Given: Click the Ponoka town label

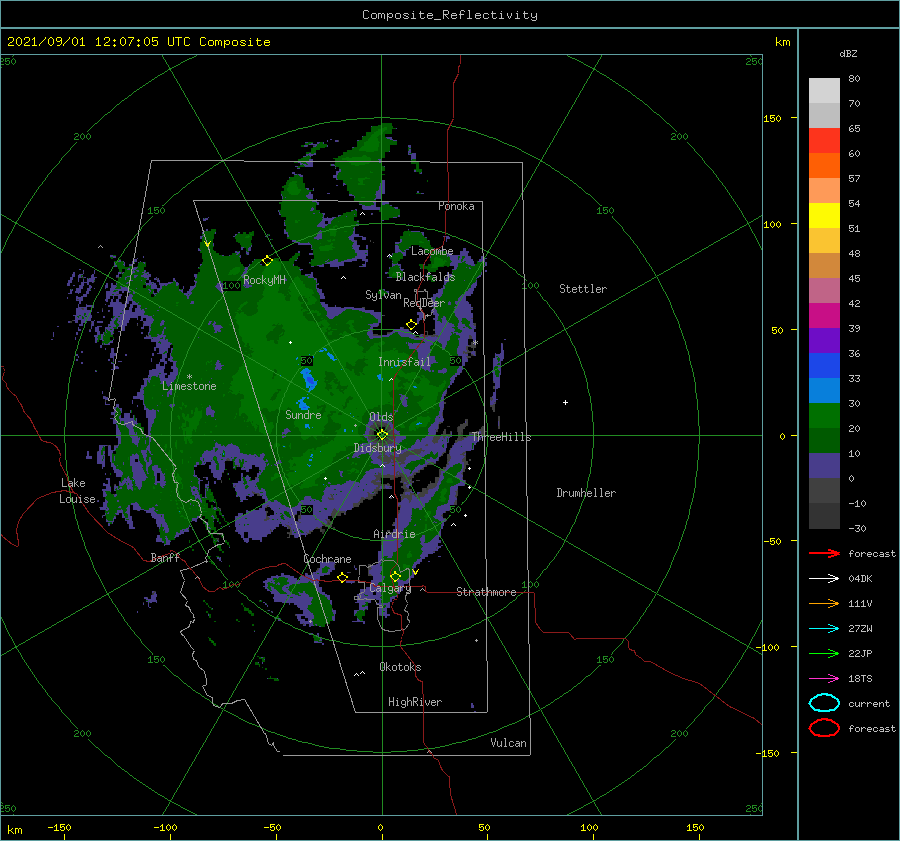Looking at the screenshot, I should (x=456, y=206).
